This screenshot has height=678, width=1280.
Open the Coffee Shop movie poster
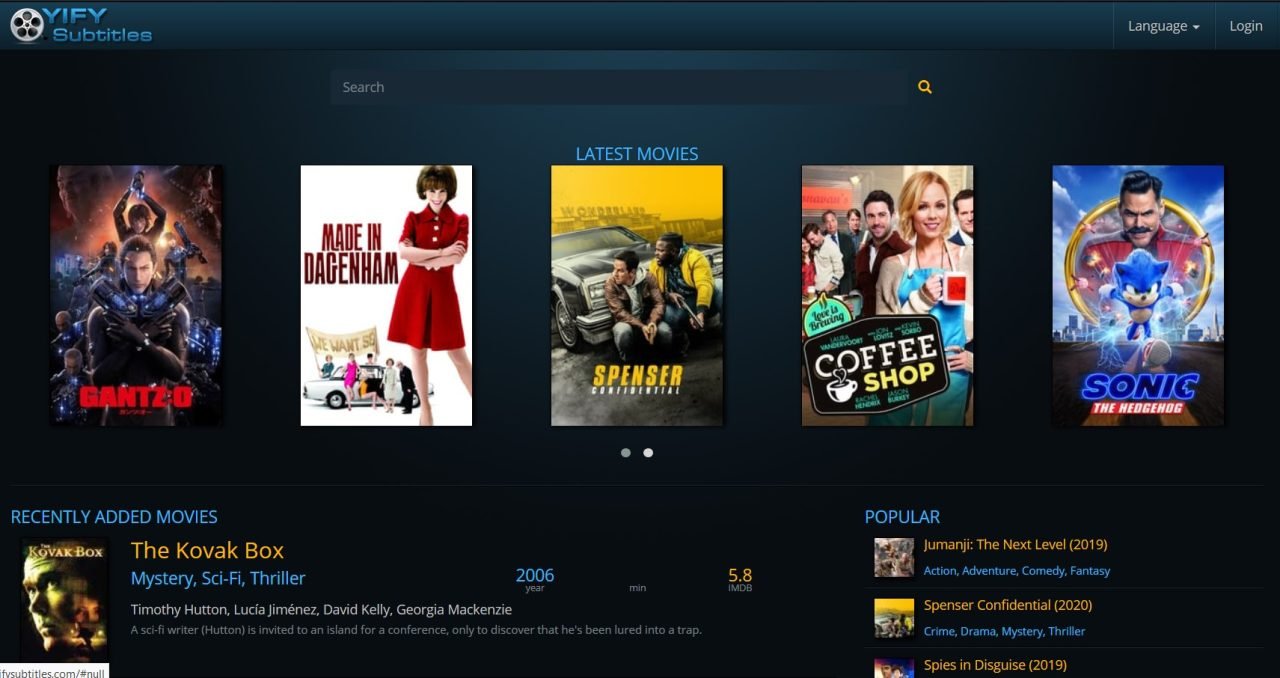(x=887, y=296)
